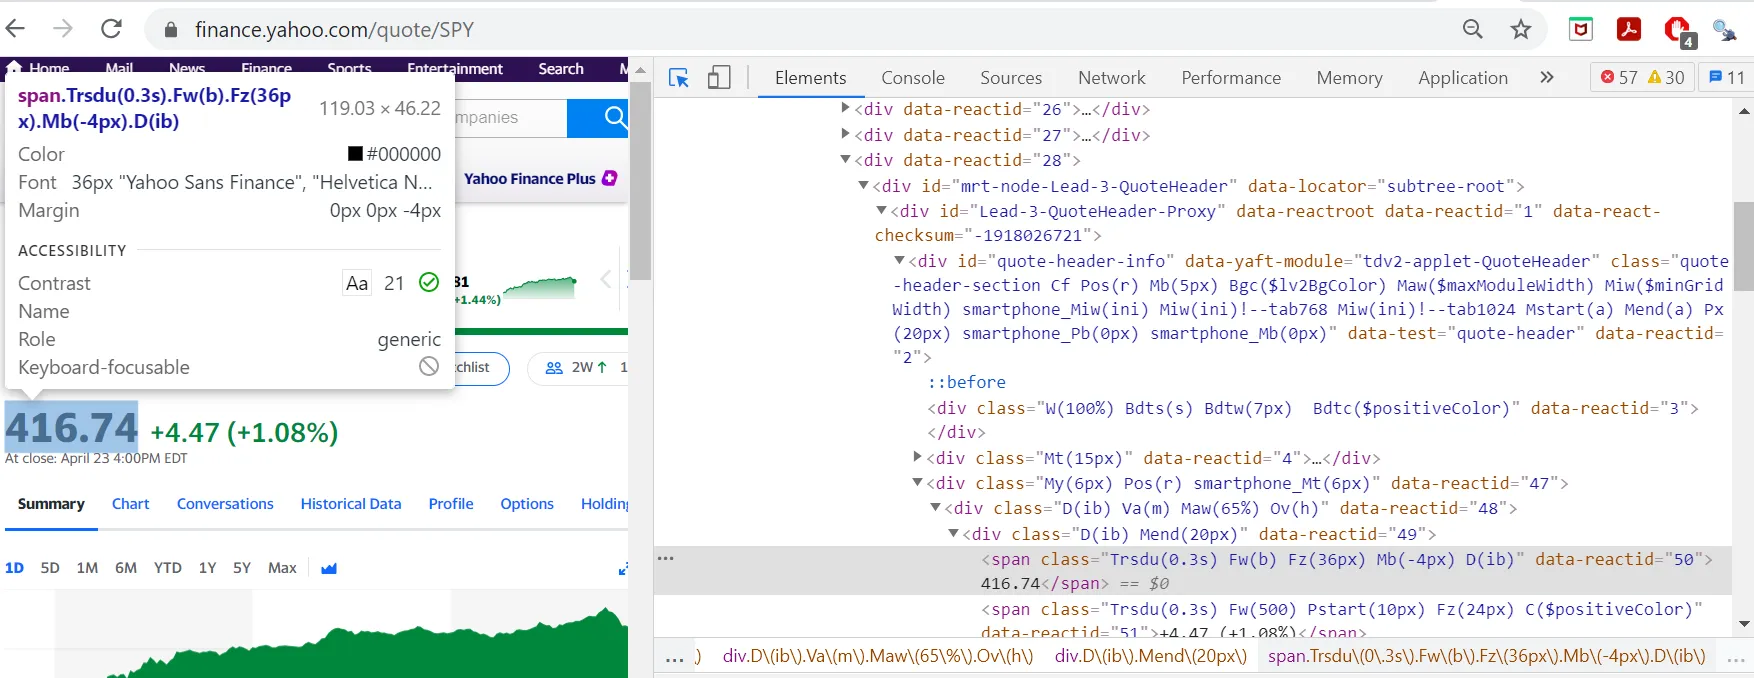Activate the element inspector picker tool
The image size is (1754, 678).
click(679, 78)
